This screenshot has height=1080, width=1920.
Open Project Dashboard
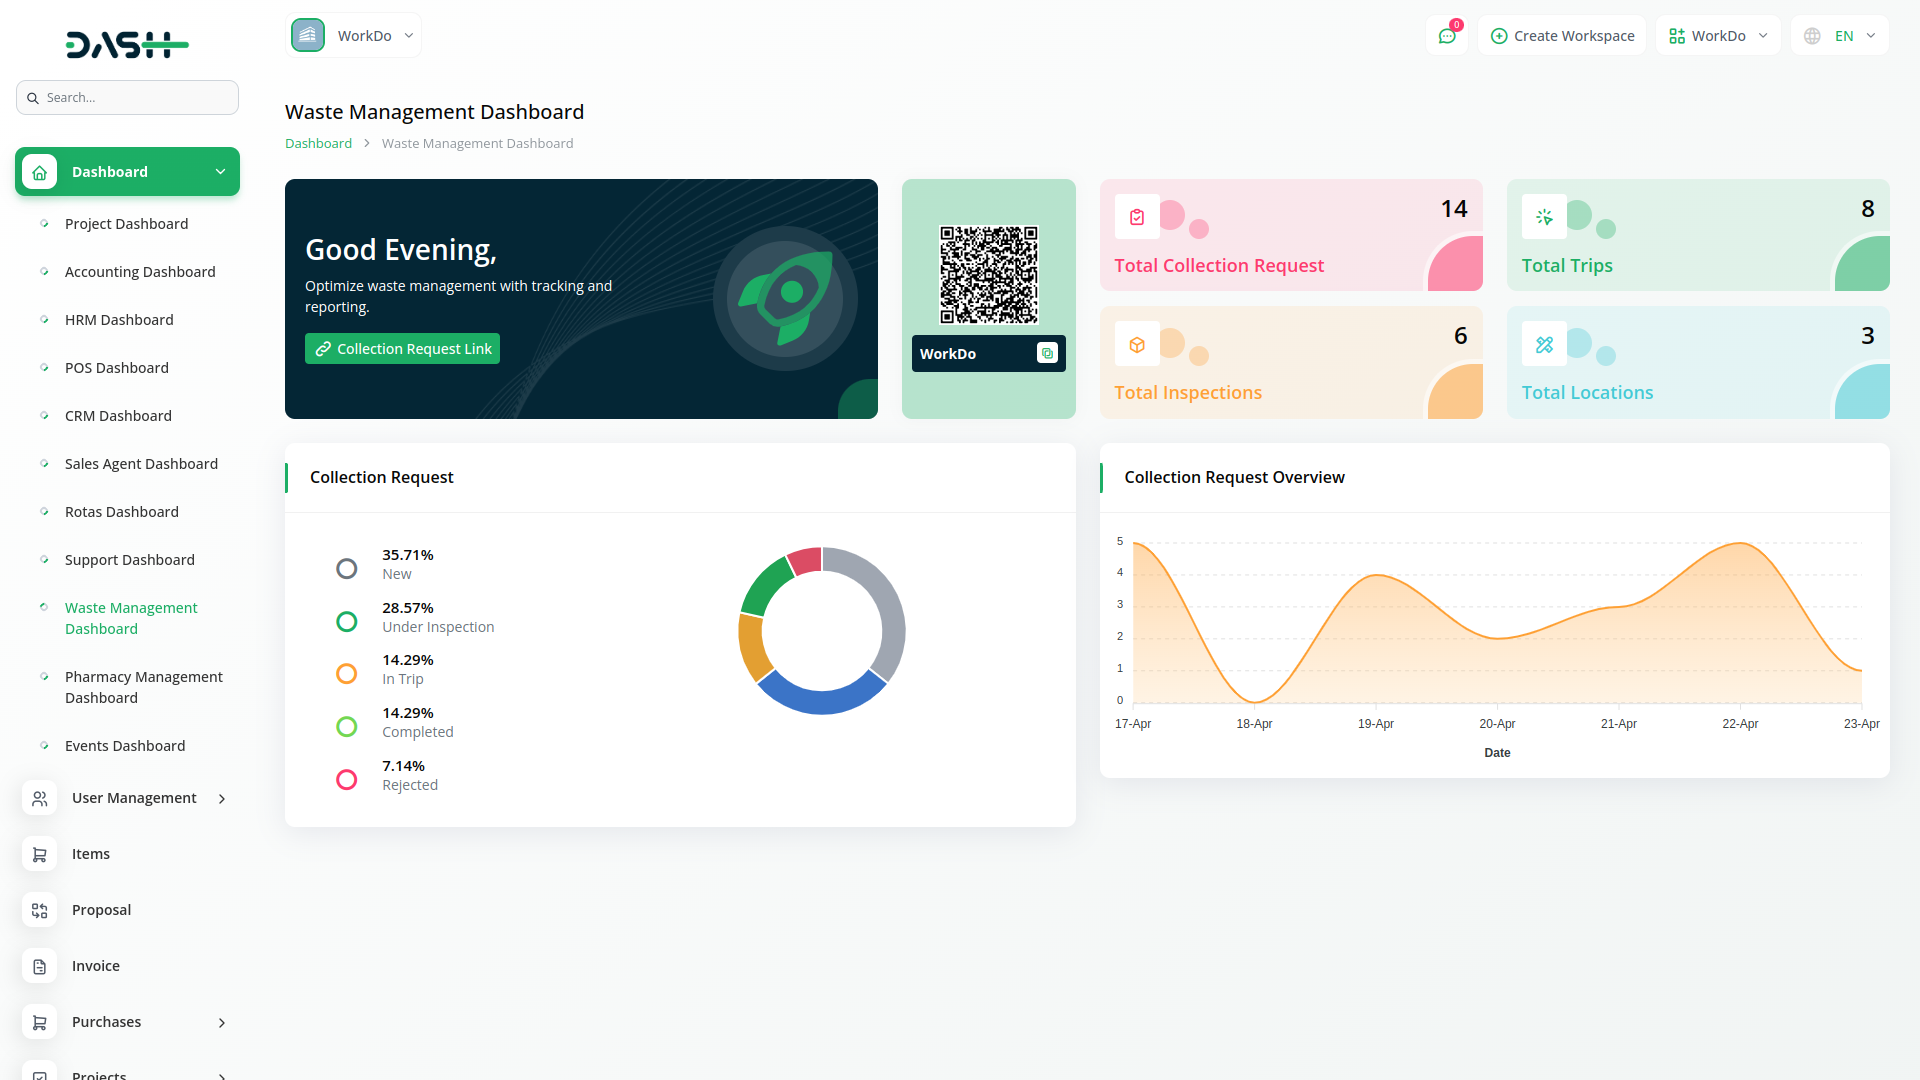tap(126, 224)
